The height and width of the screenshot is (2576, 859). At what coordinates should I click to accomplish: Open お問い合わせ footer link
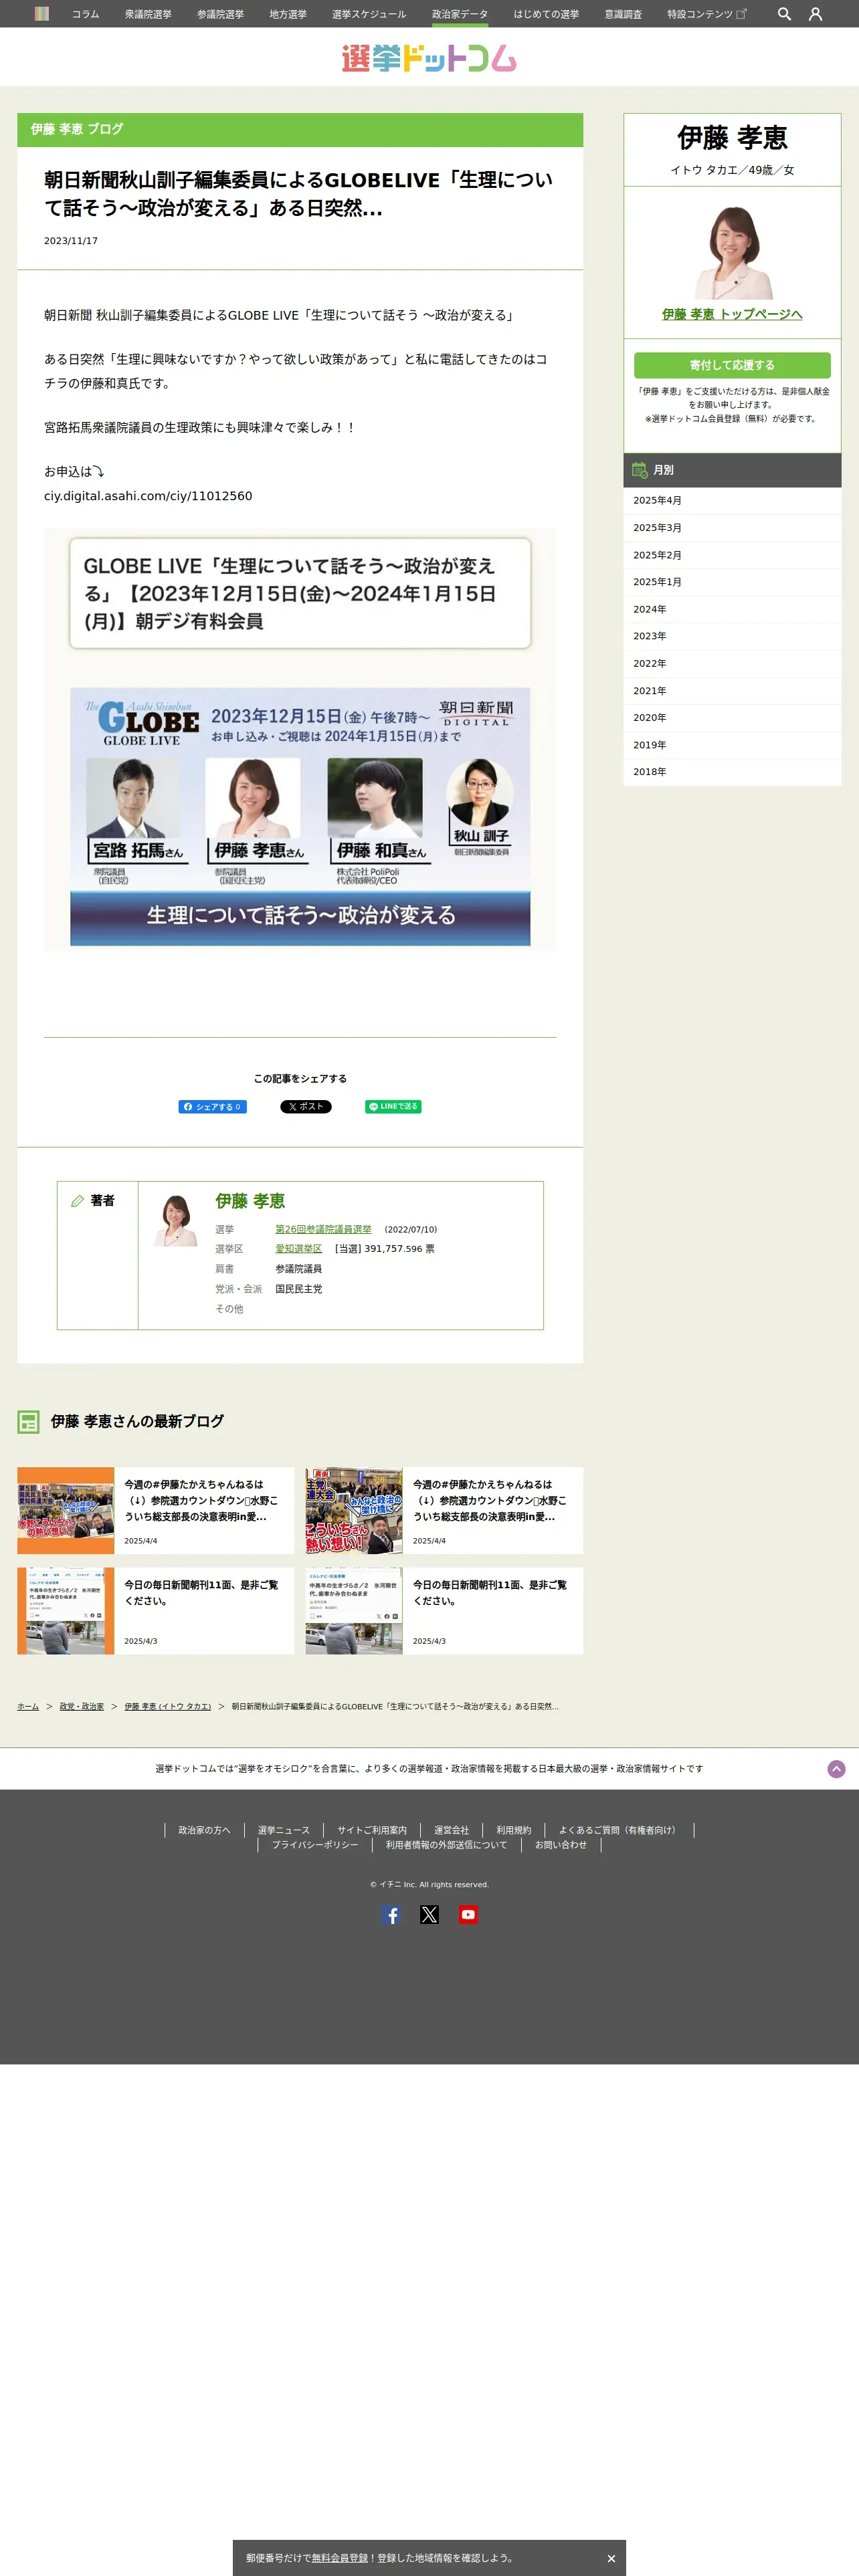(x=561, y=1845)
